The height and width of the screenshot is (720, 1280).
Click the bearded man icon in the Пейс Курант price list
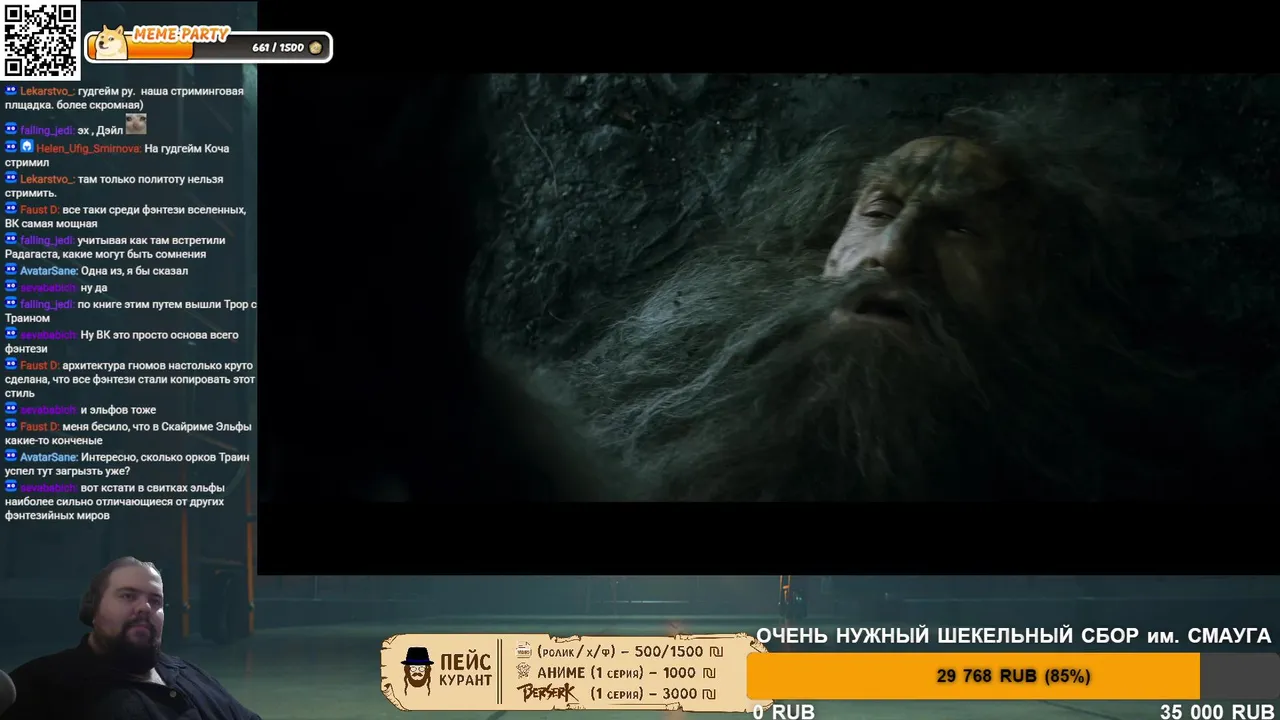[x=417, y=670]
